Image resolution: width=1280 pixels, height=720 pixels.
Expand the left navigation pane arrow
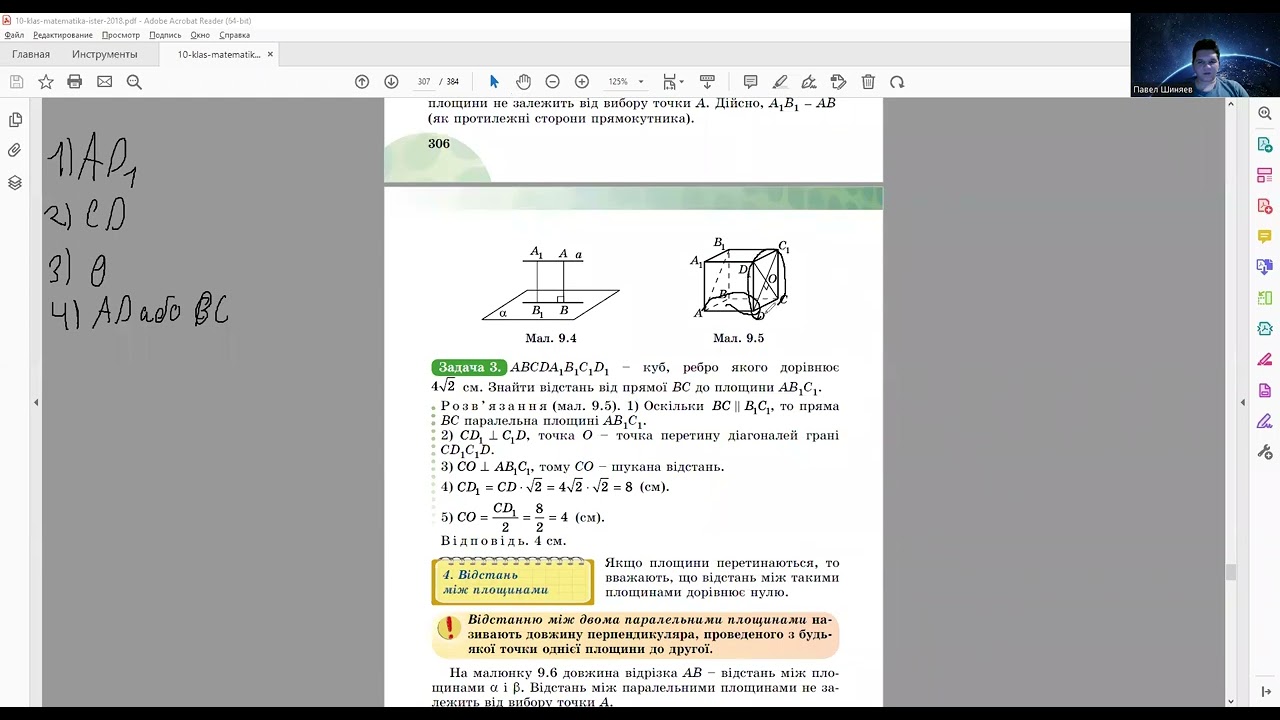(36, 402)
